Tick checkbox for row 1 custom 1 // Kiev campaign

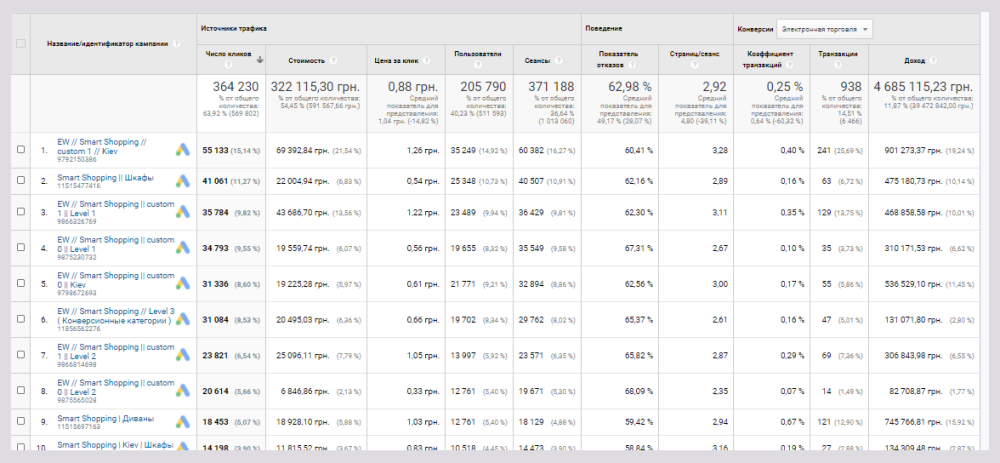(21, 150)
